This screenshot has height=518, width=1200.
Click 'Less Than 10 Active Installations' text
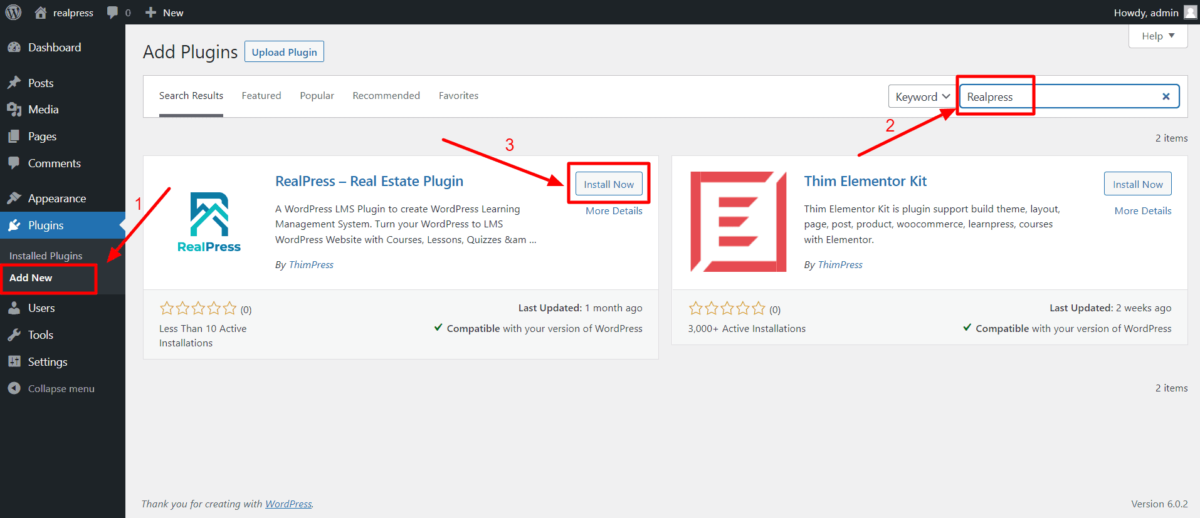pos(203,335)
